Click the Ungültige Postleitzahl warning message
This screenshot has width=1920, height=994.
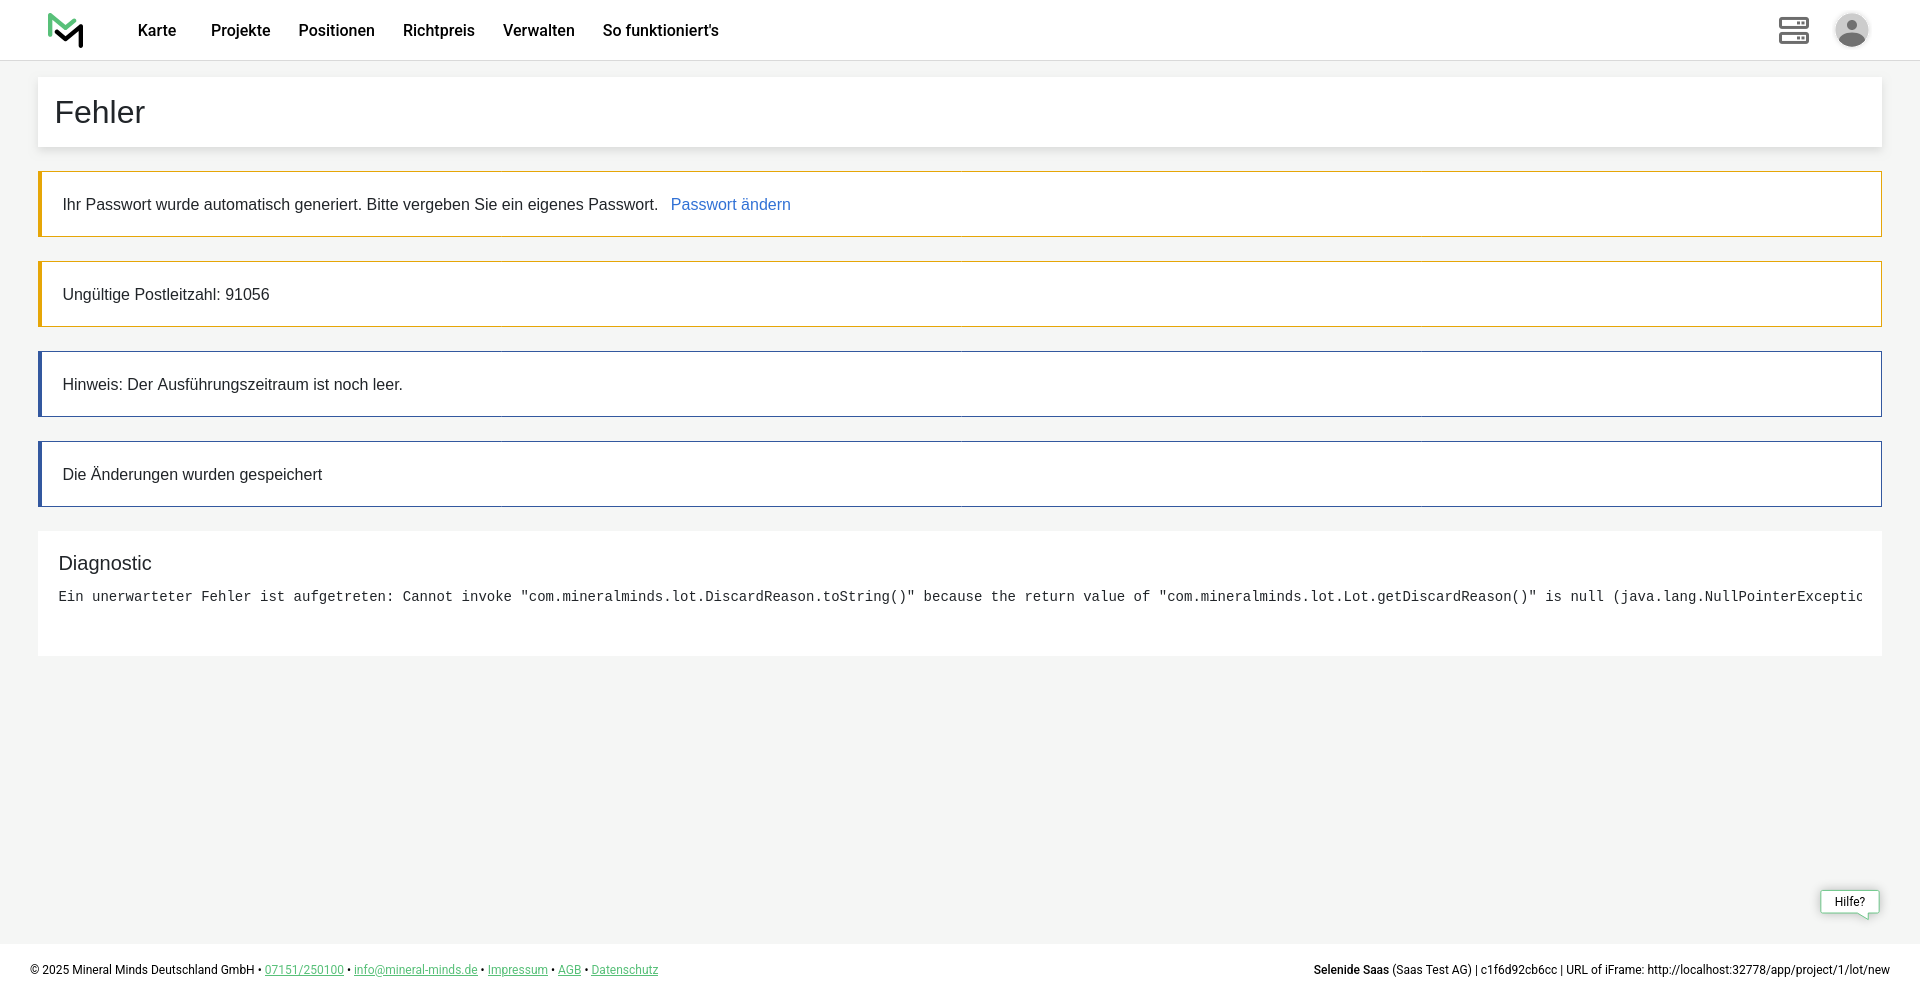tap(166, 295)
